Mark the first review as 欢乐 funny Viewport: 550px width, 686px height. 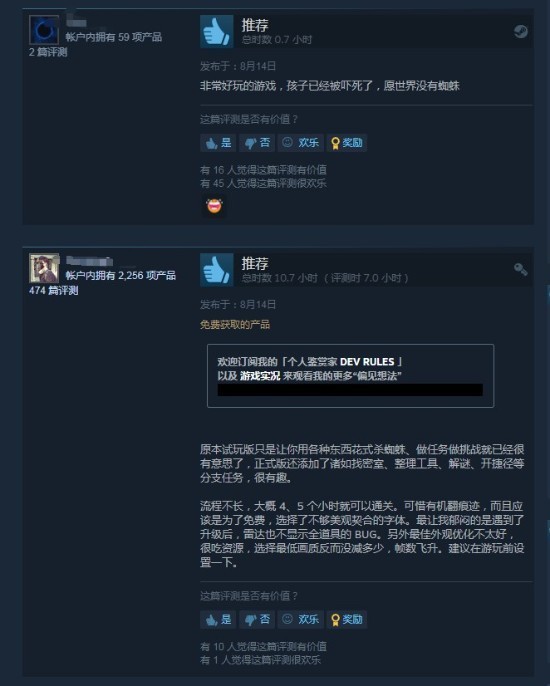pyautogui.click(x=301, y=143)
